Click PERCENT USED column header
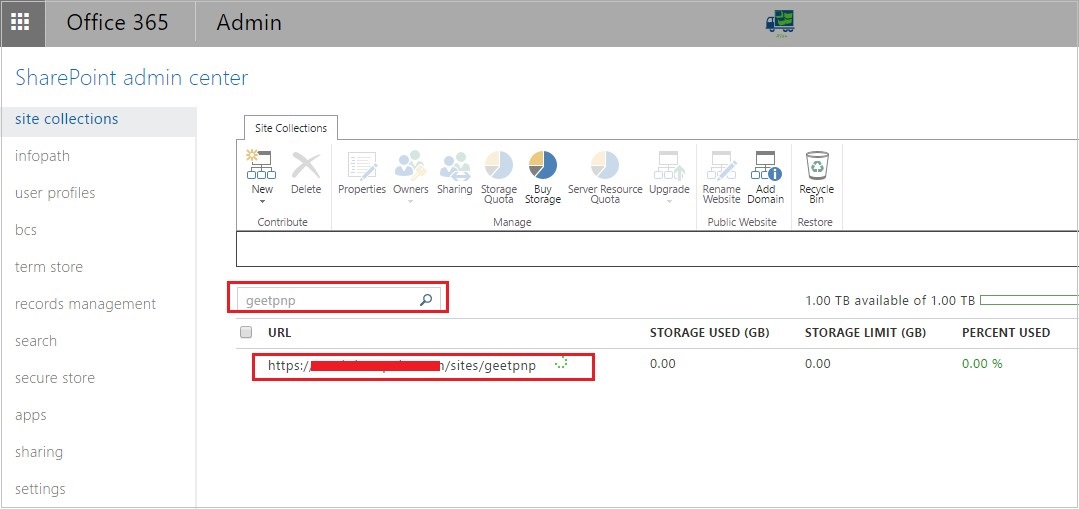The image size is (1079, 509). [1006, 333]
